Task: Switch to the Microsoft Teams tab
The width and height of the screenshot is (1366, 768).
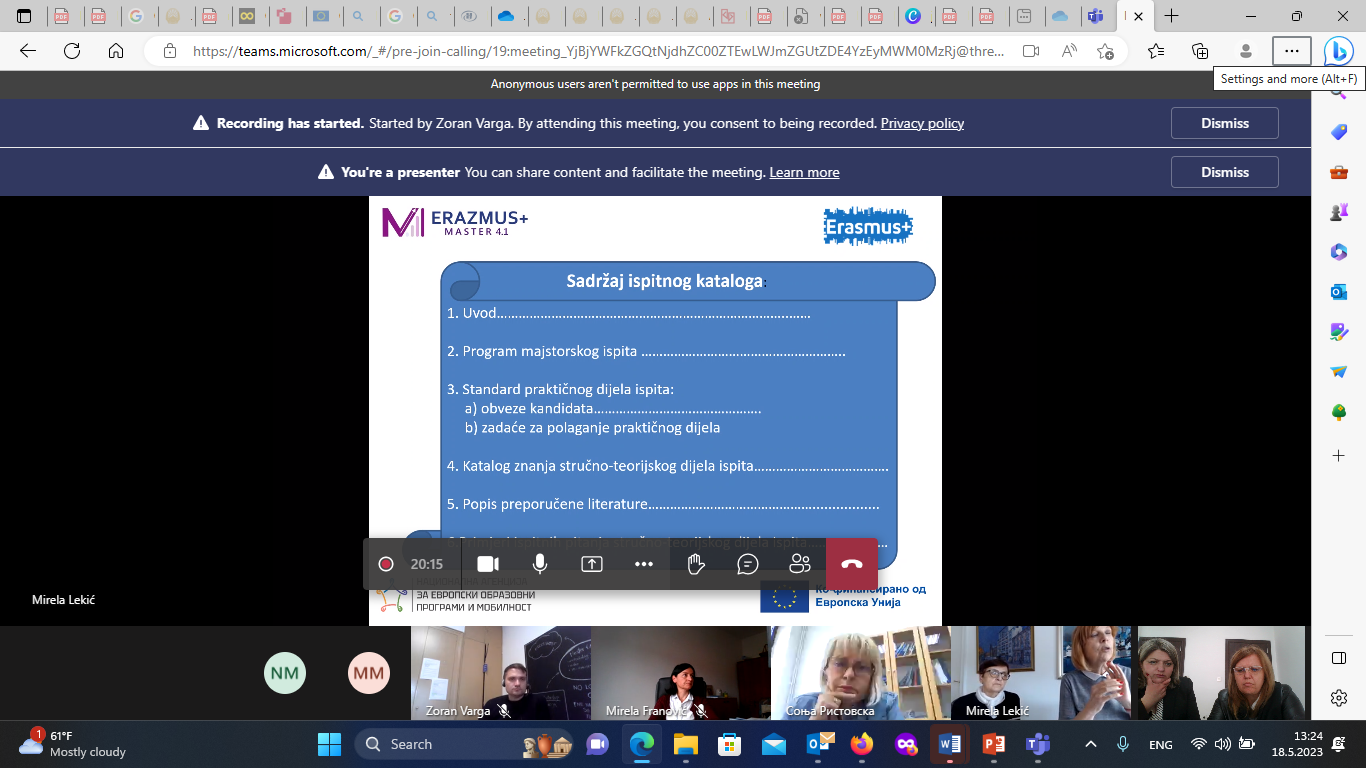Action: point(1096,16)
